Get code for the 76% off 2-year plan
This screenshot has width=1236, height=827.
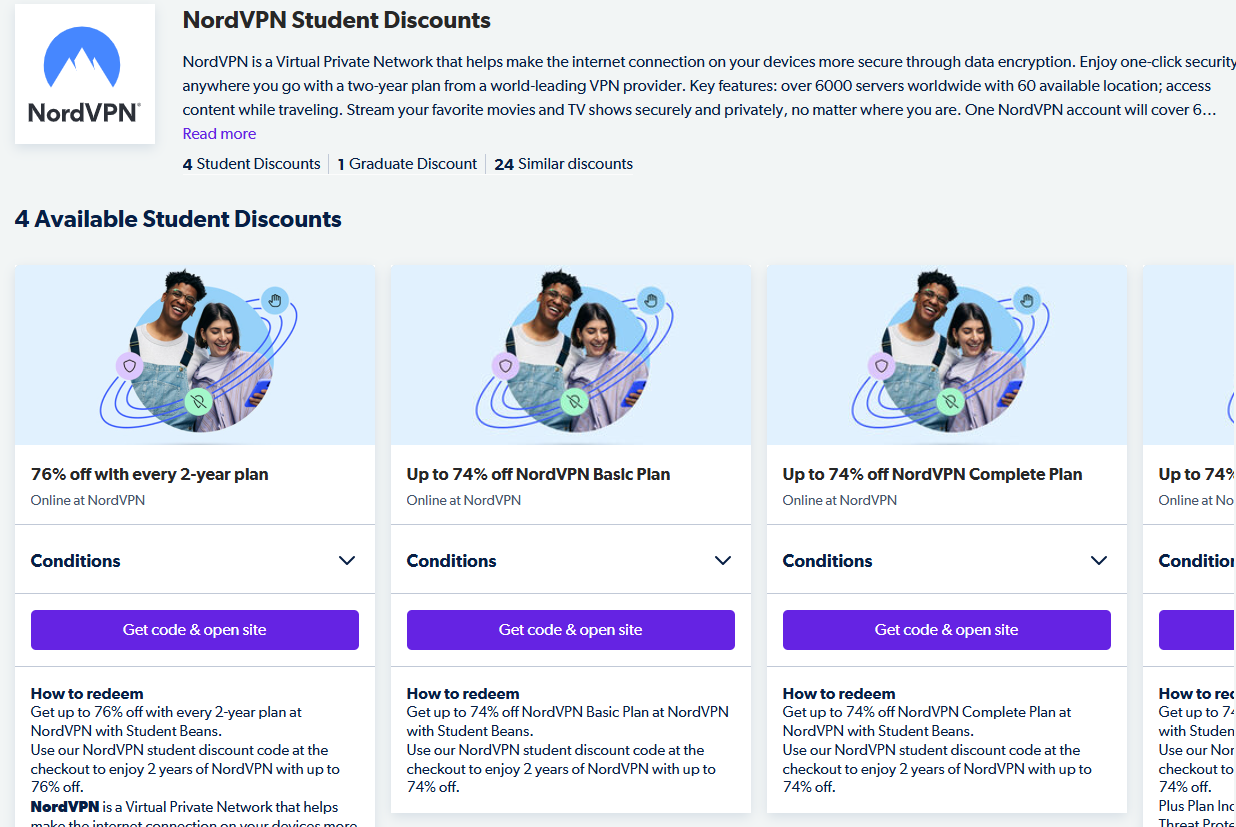point(194,629)
